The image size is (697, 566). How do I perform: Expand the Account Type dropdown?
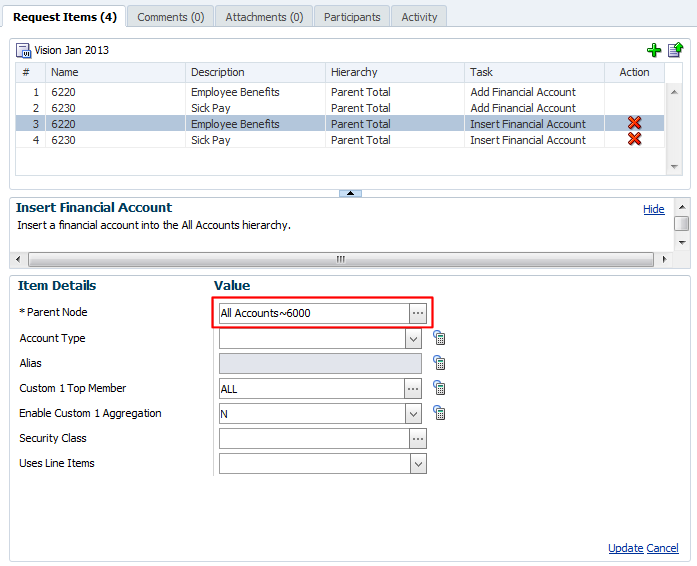[414, 339]
